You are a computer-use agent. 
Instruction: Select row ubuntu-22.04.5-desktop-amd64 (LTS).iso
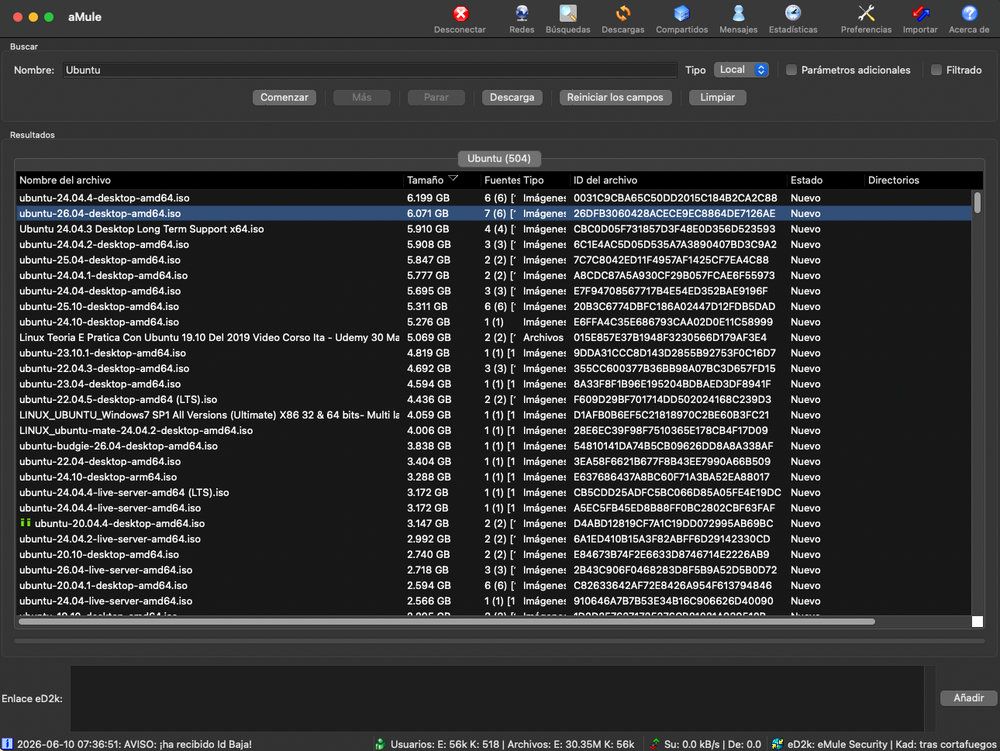[x=494, y=400]
